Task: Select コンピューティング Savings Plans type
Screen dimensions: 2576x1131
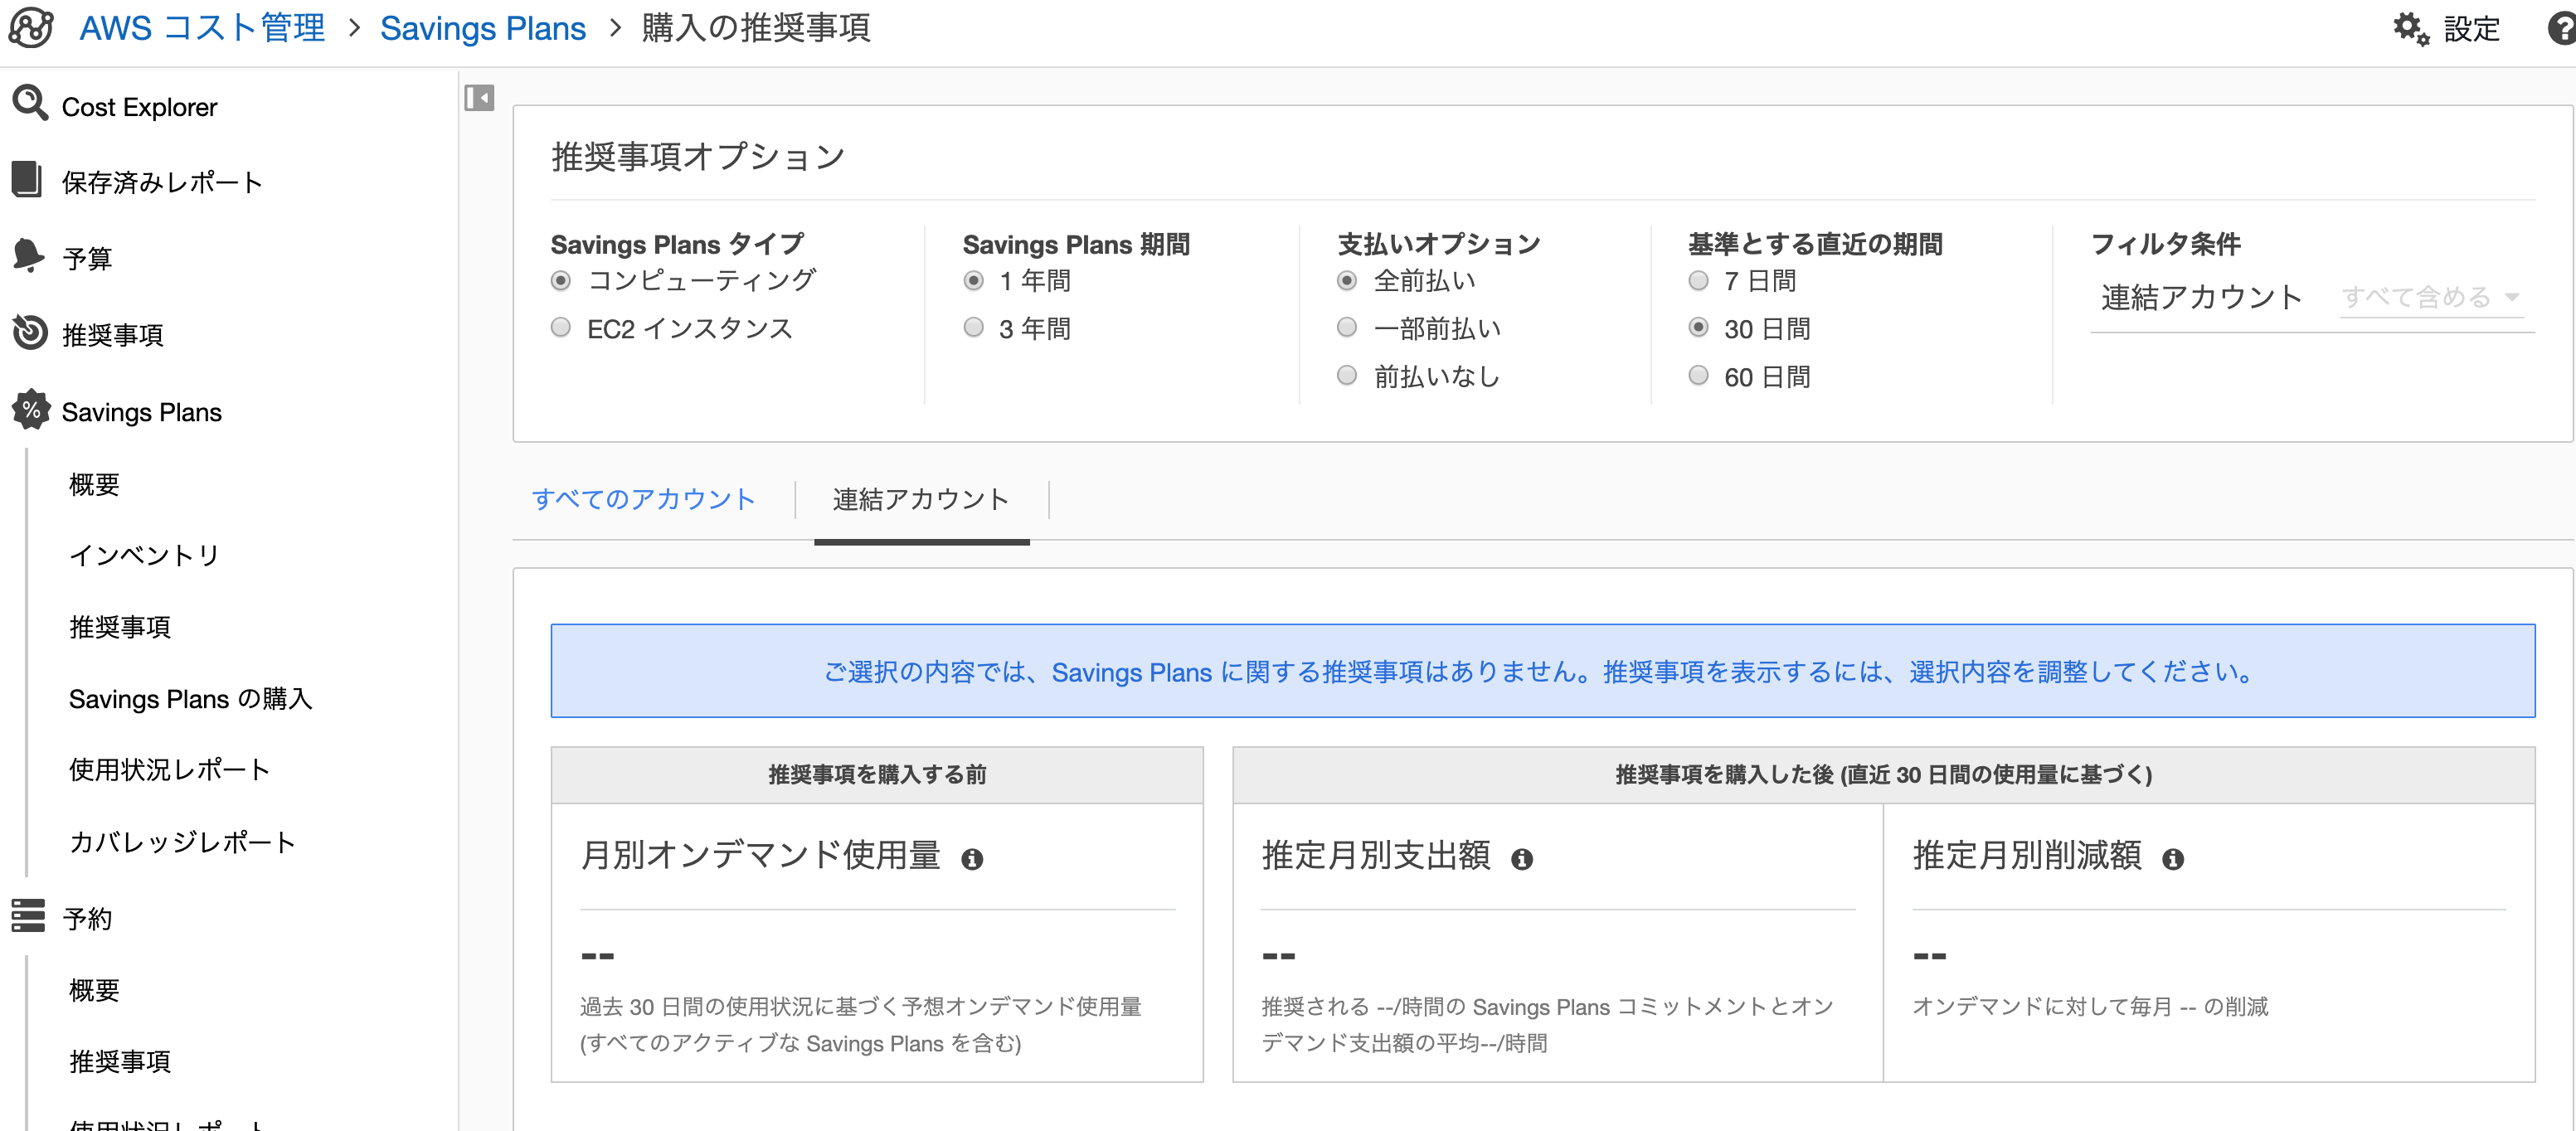Action: point(561,281)
